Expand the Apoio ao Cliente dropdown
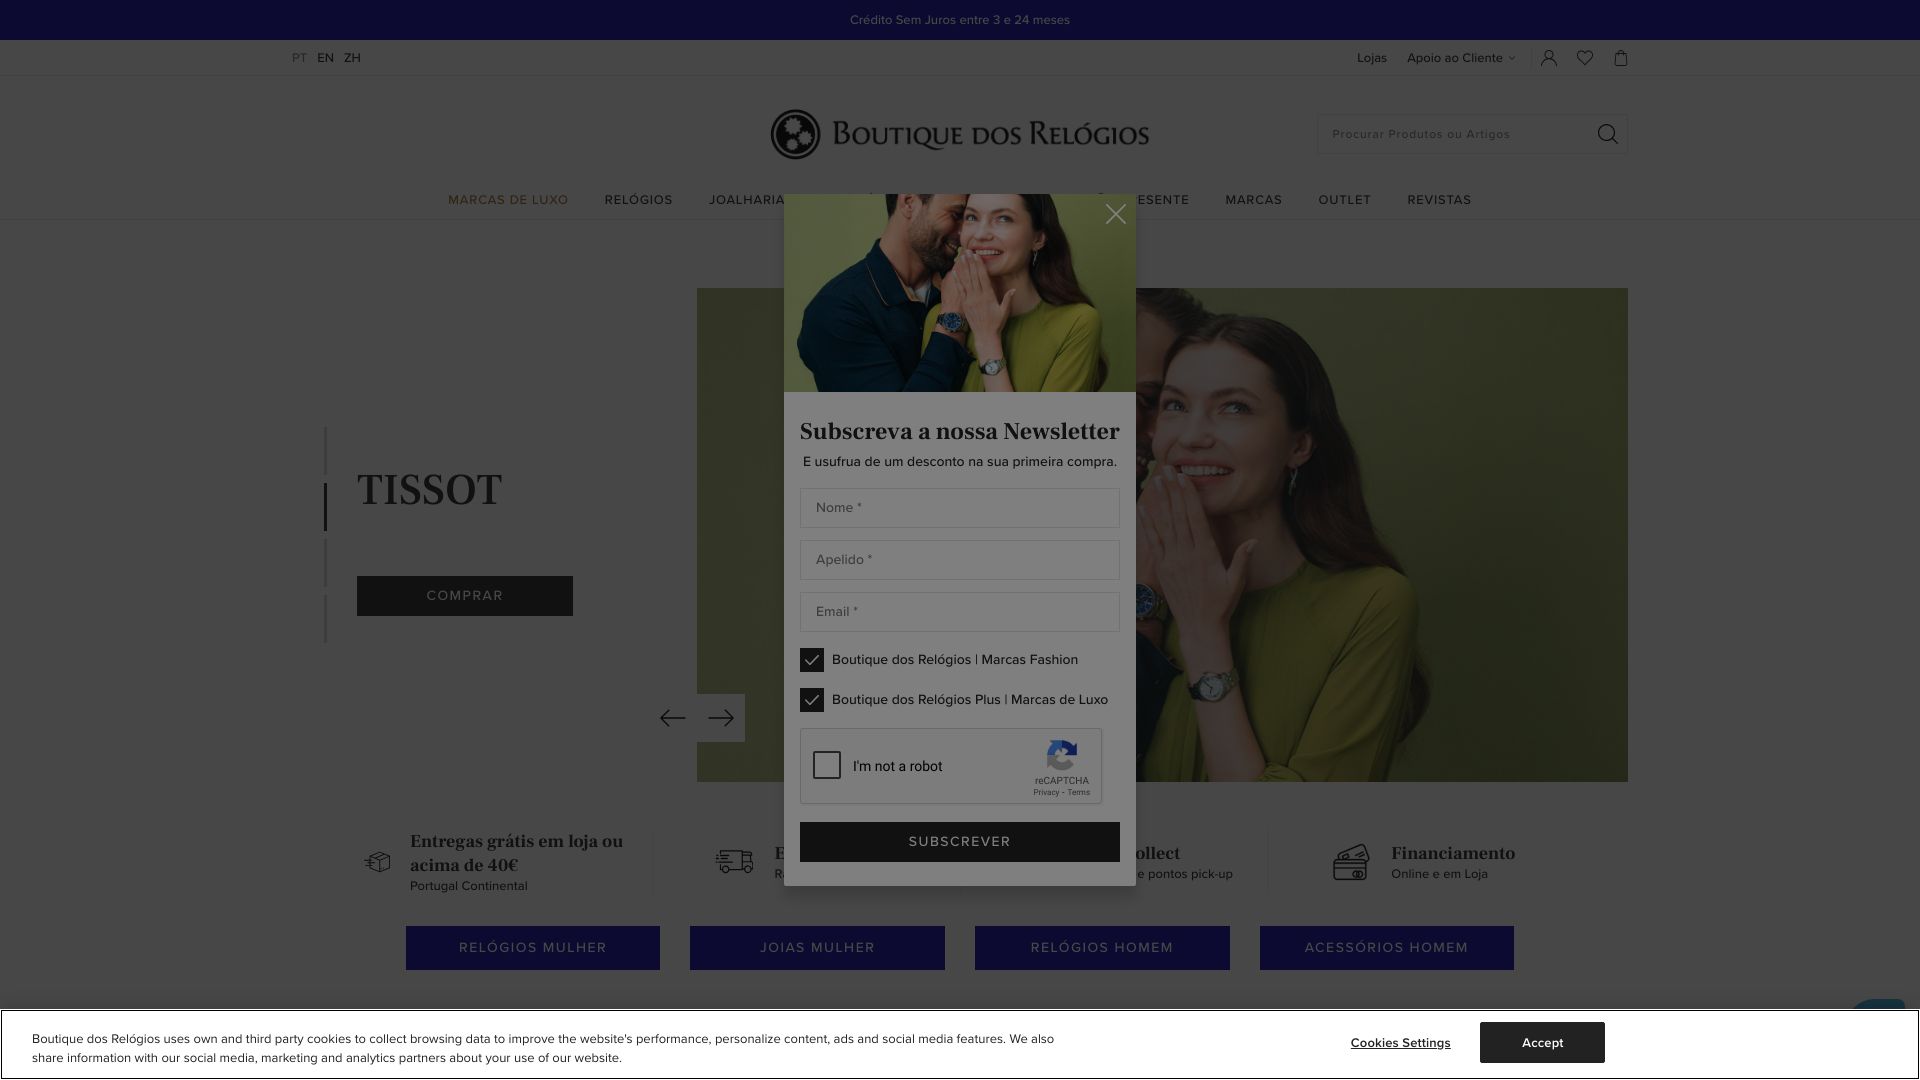This screenshot has height=1080, width=1920. 1461,58
